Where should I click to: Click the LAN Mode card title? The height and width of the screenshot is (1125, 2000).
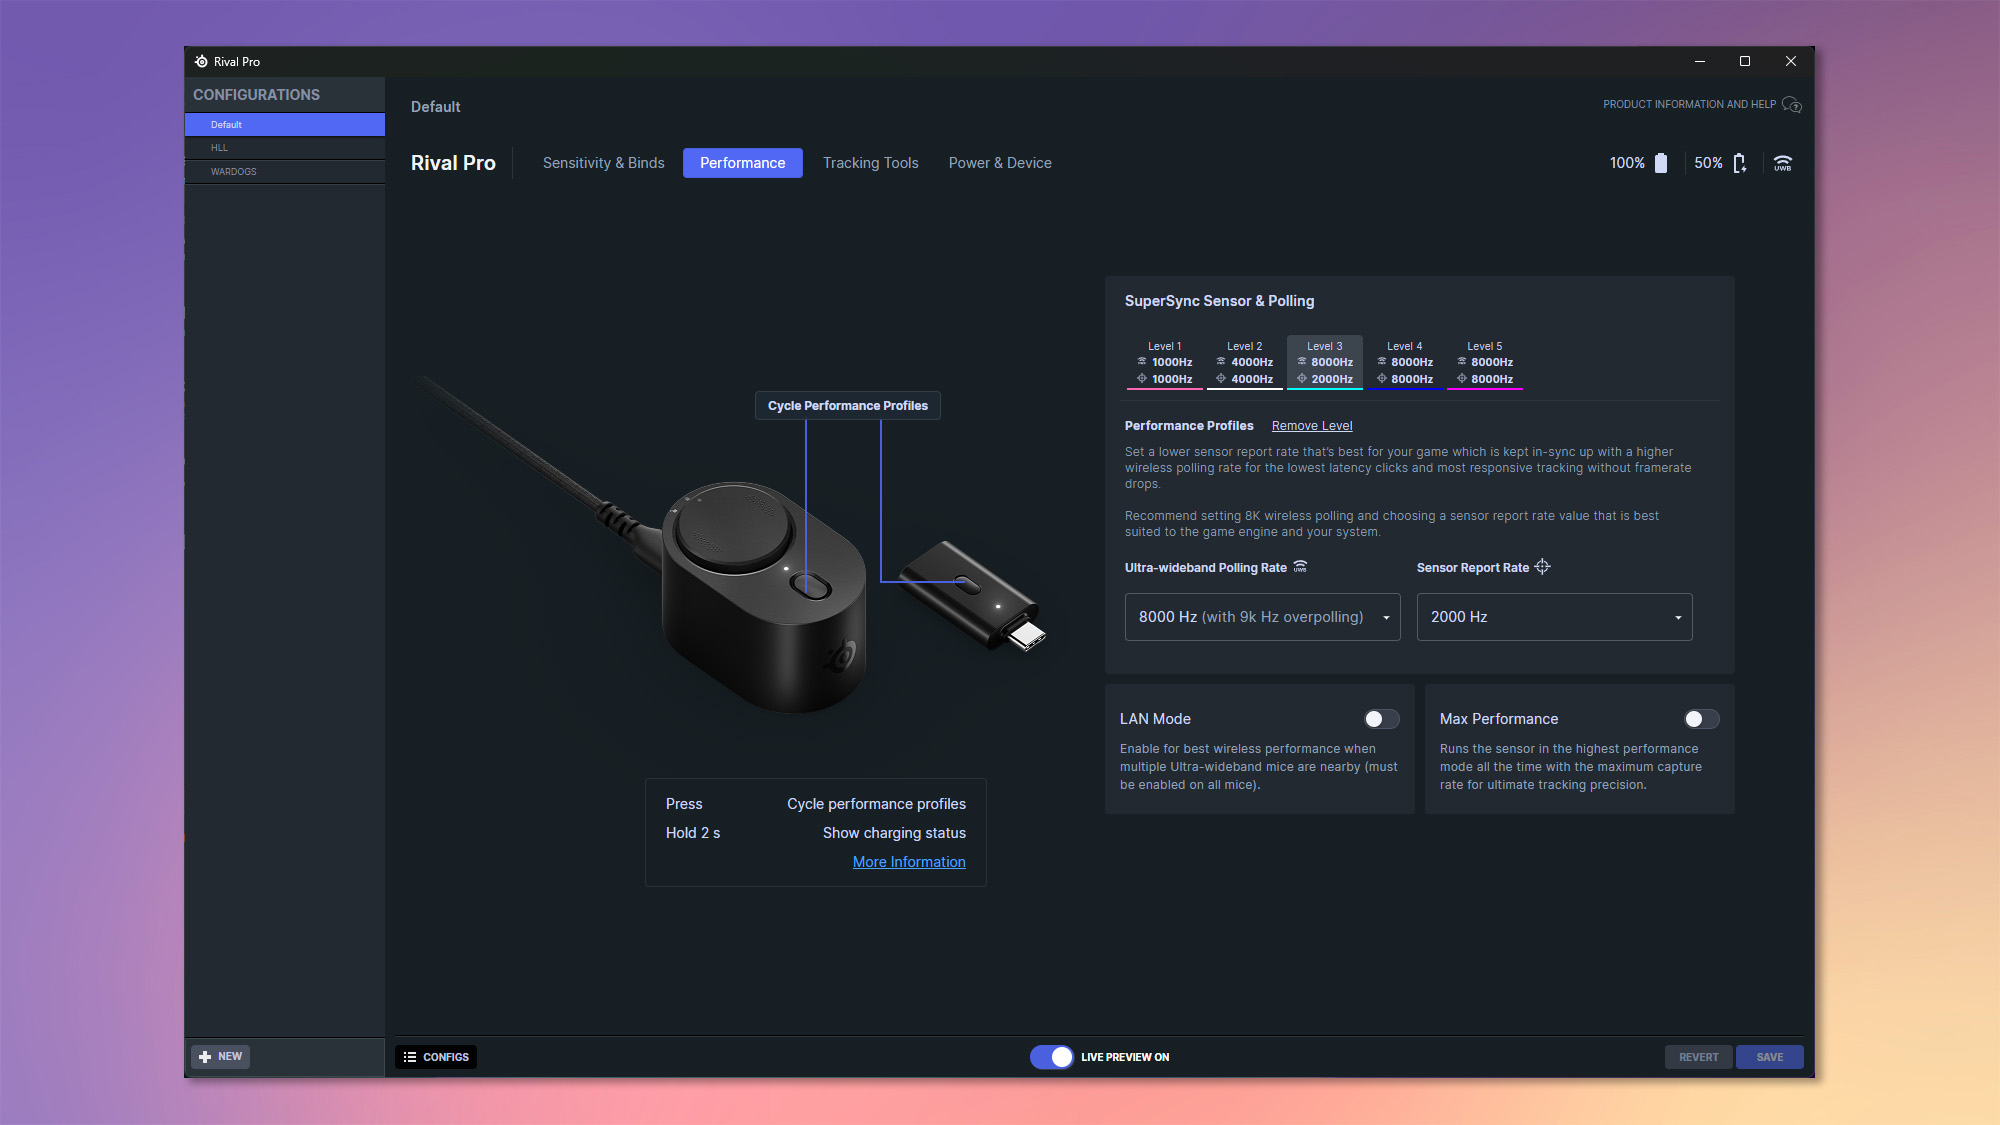coord(1155,719)
